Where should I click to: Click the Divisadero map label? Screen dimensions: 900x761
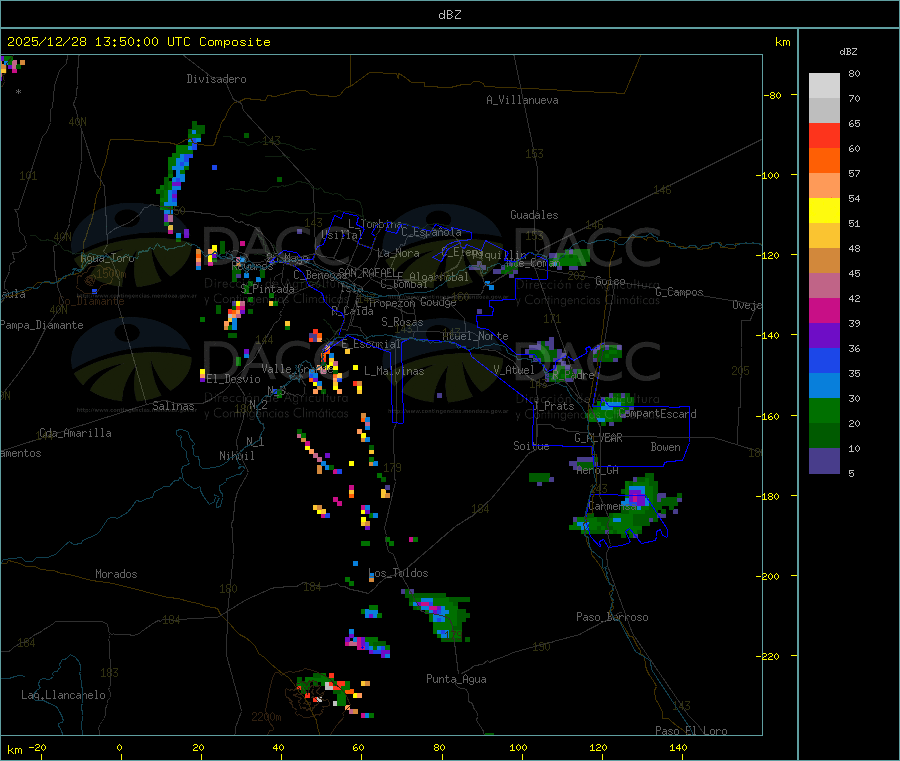pos(216,79)
